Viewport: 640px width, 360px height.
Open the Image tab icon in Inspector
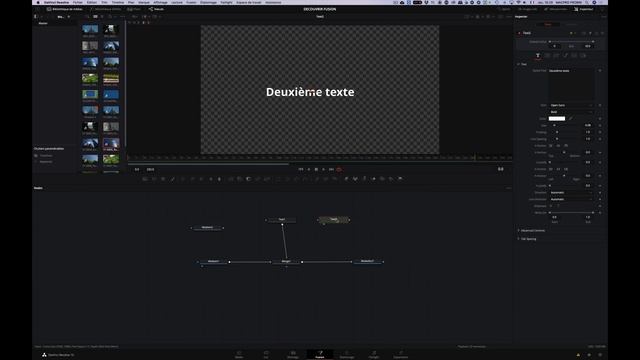click(x=574, y=56)
